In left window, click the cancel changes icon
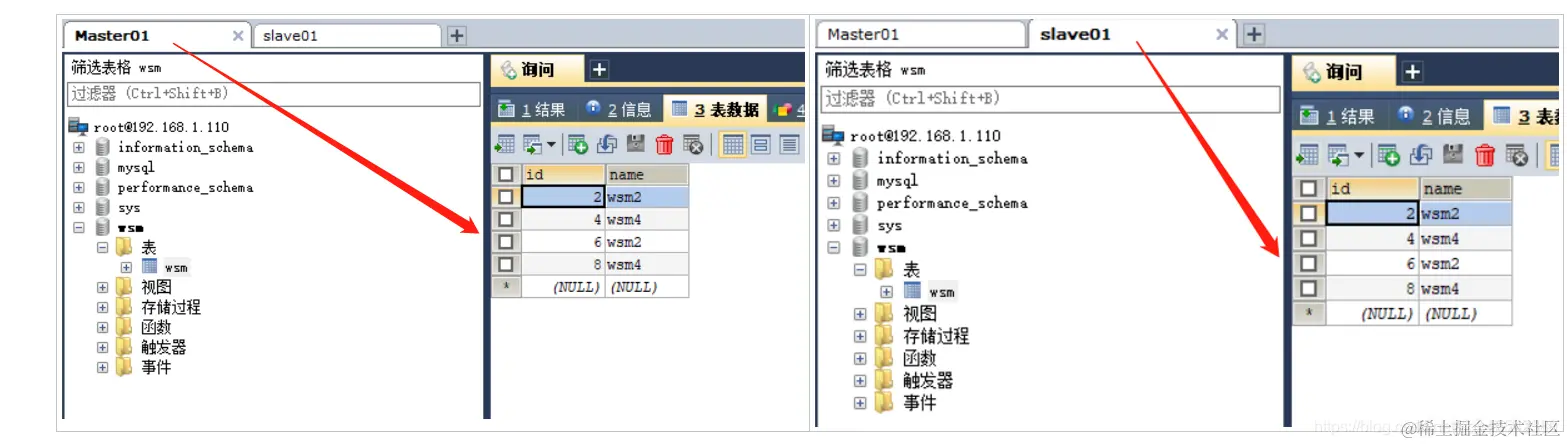Image resolution: width=1567 pixels, height=445 pixels. pyautogui.click(x=693, y=144)
